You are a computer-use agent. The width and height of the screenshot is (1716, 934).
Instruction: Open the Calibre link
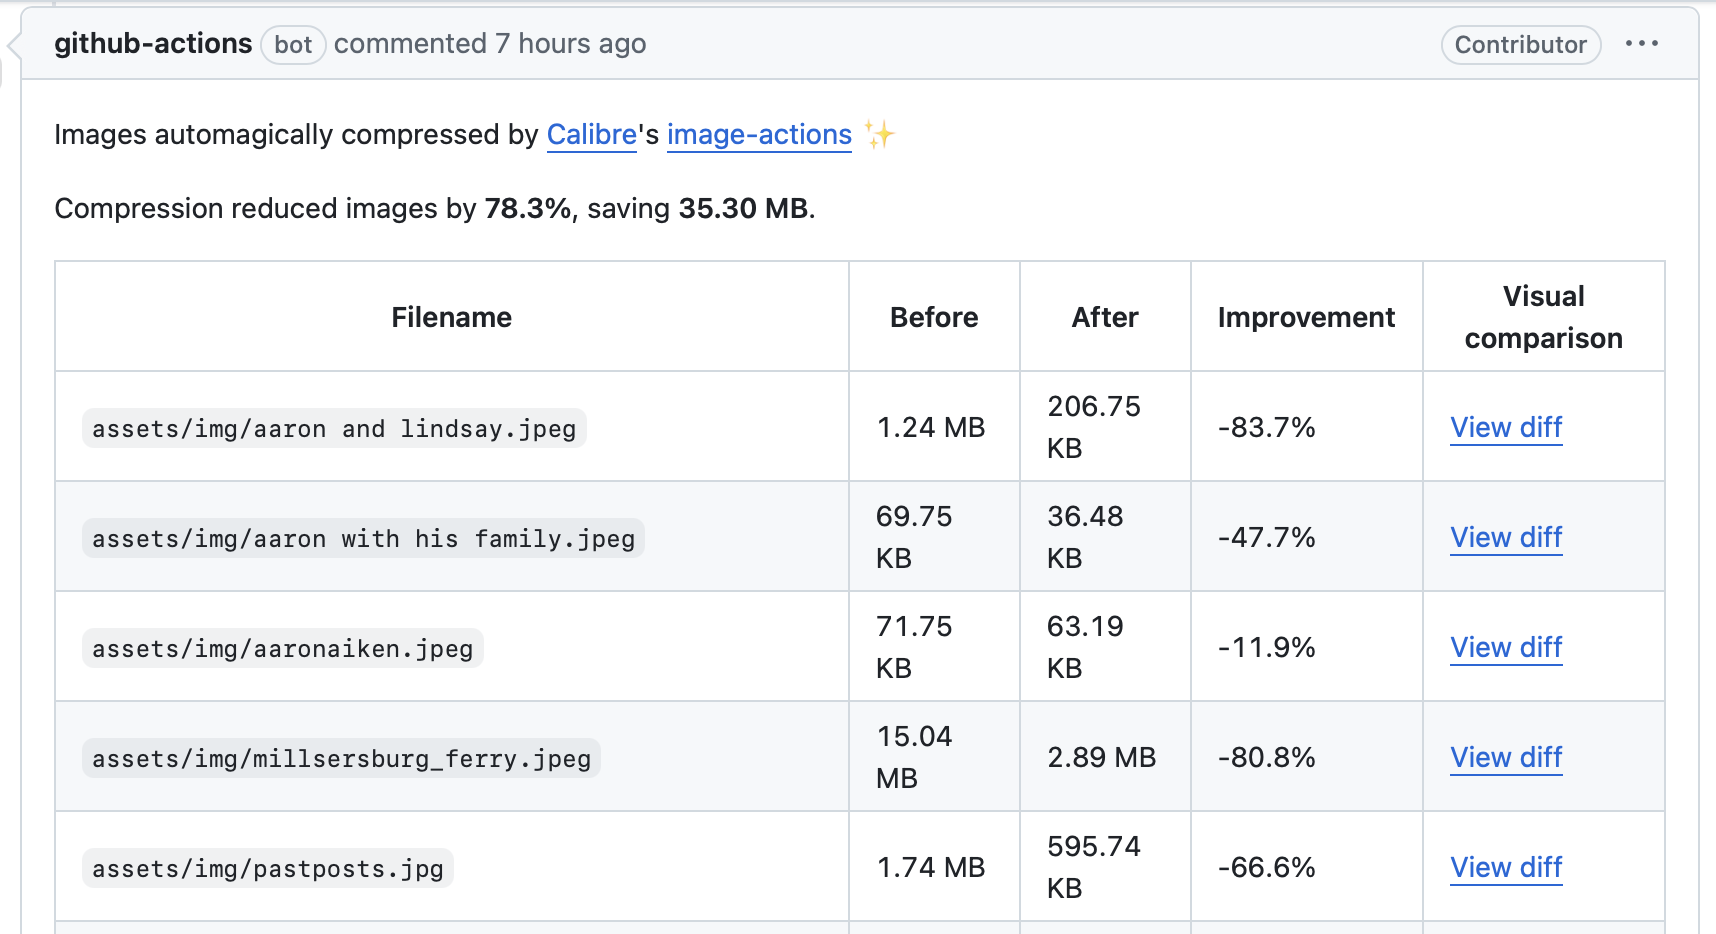tap(591, 135)
